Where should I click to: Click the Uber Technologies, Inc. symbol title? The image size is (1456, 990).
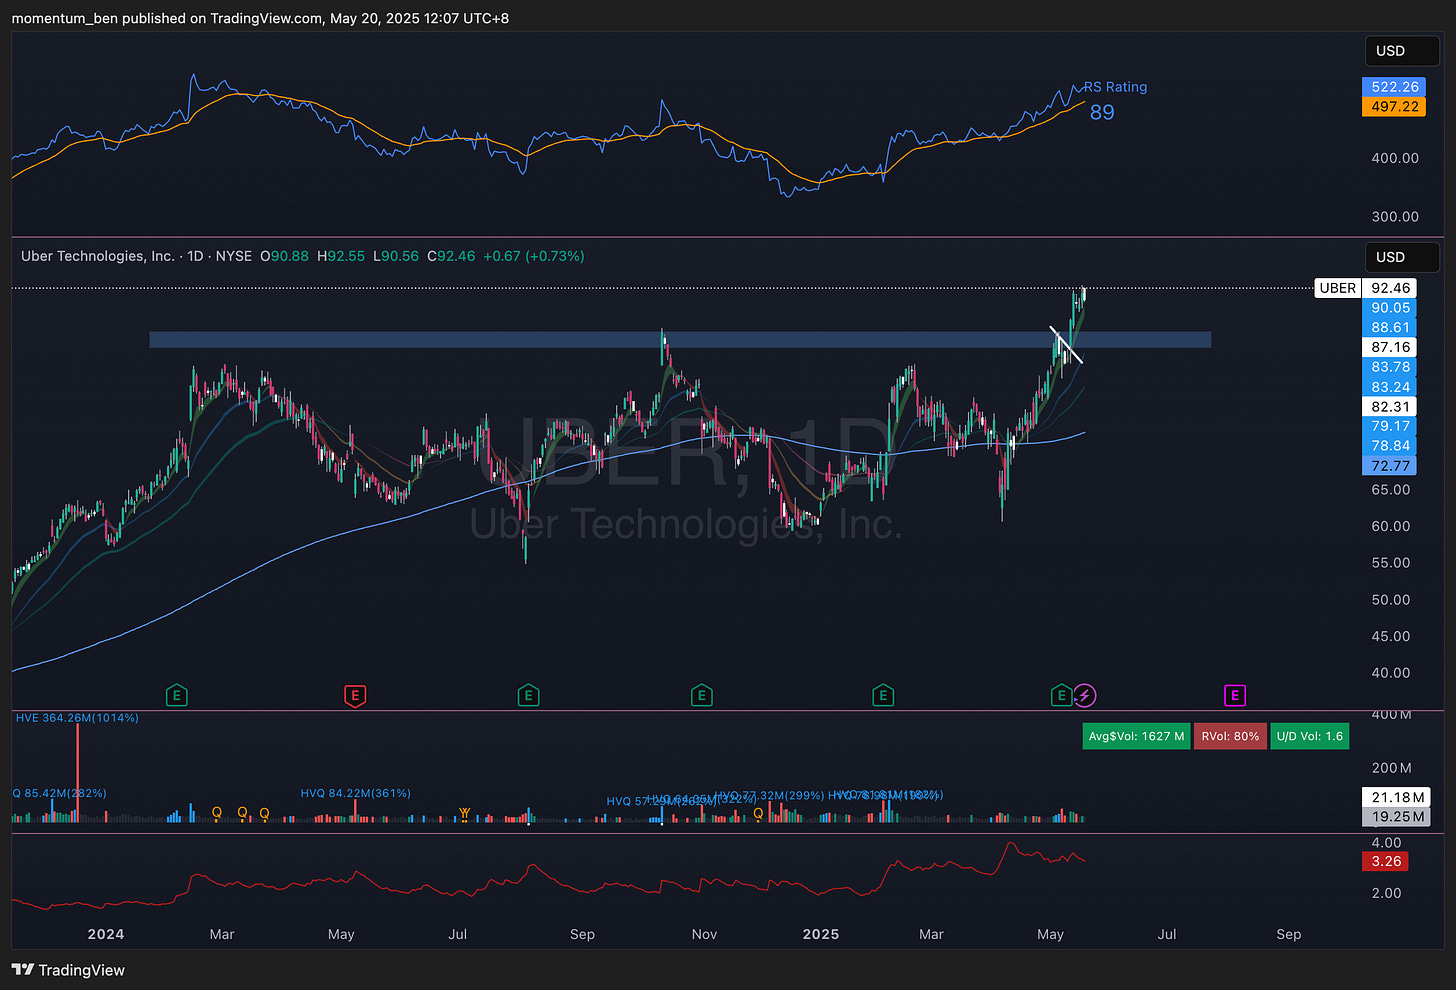(98, 256)
